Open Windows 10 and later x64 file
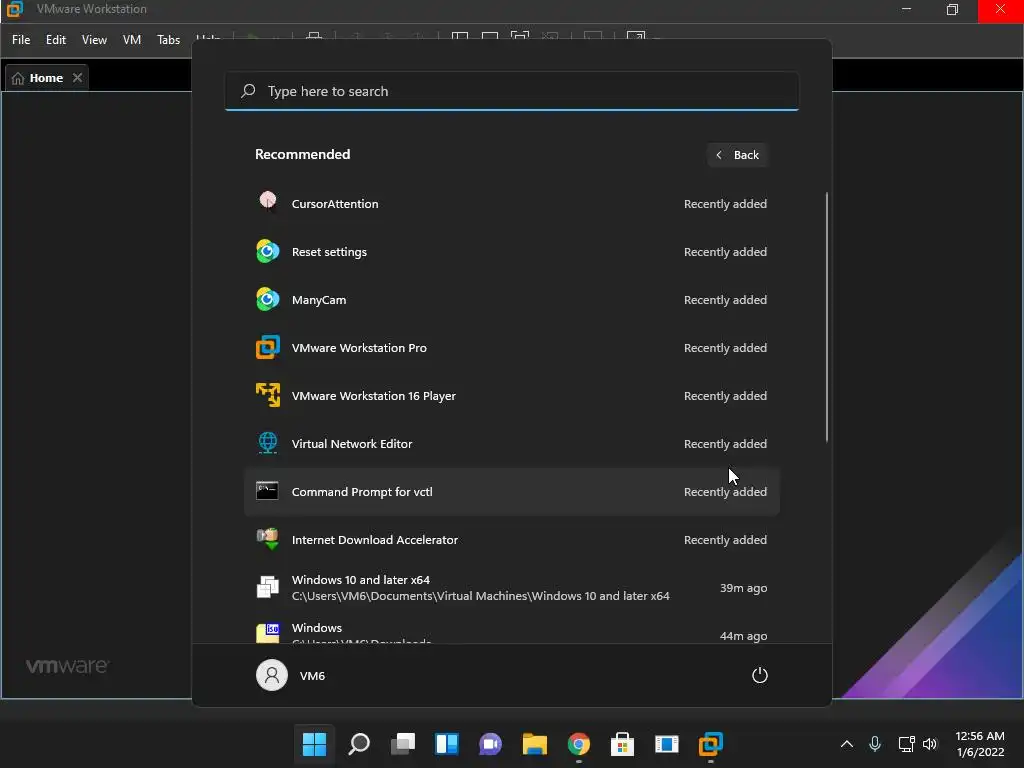The image size is (1024, 768). click(511, 588)
